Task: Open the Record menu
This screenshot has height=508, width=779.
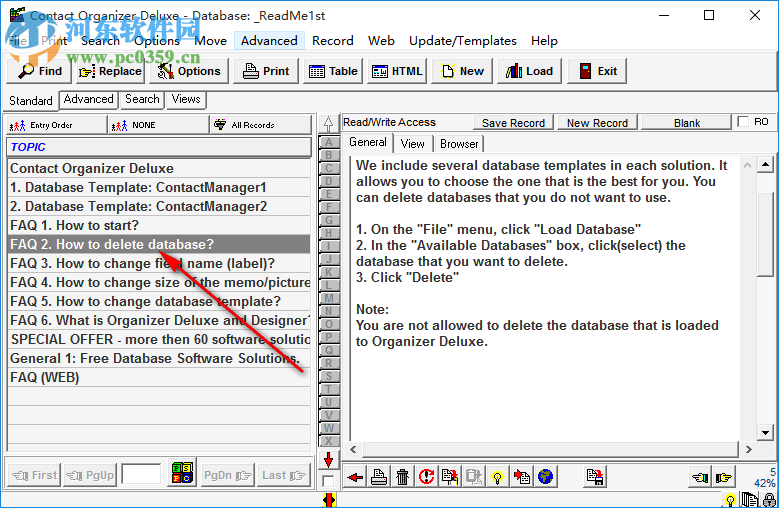Action: tap(333, 41)
